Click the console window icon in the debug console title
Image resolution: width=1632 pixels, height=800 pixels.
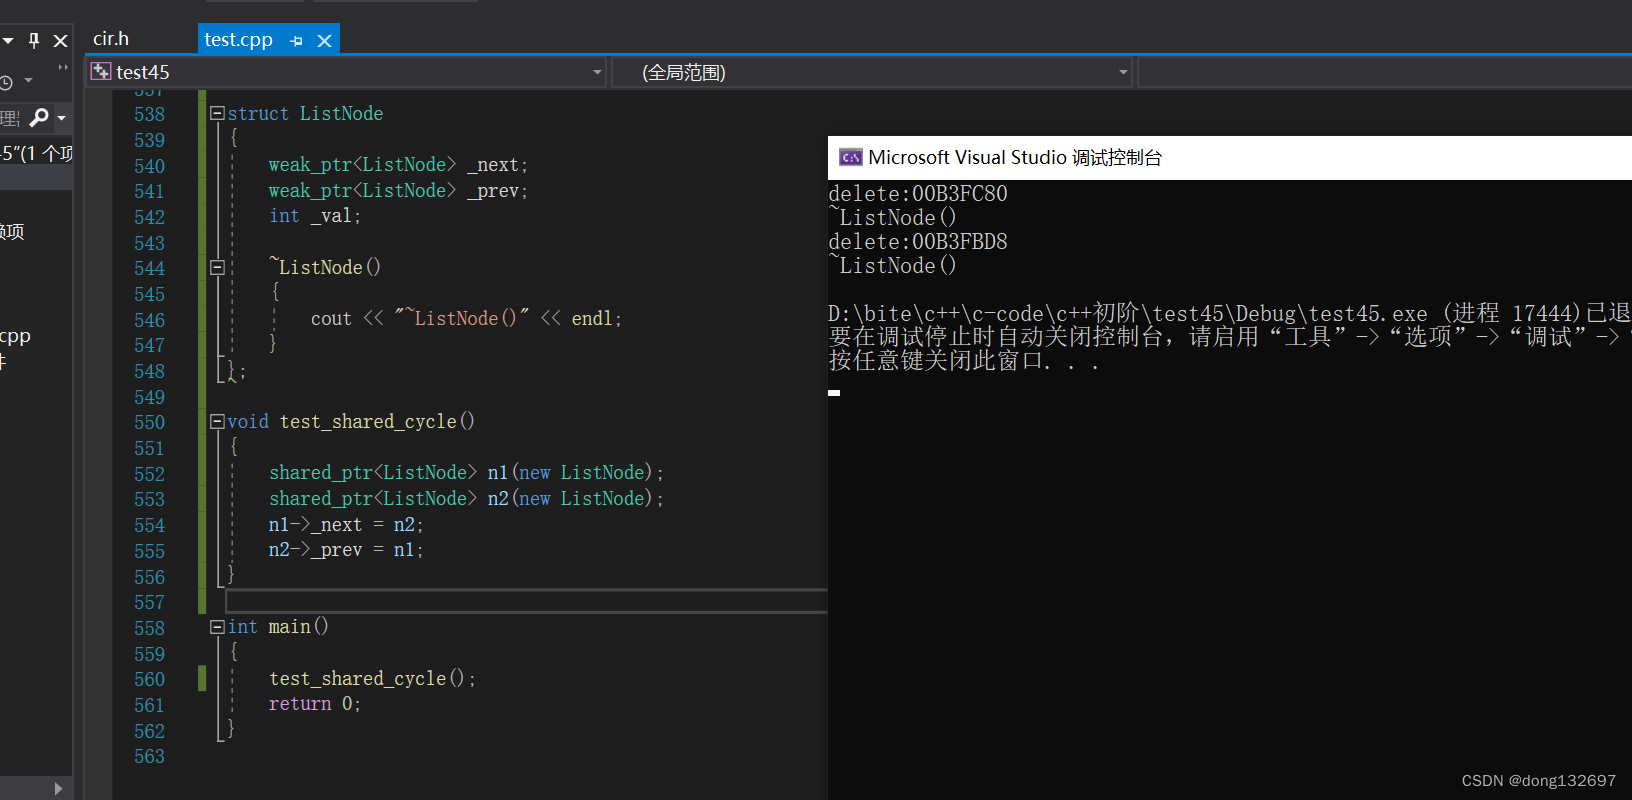851,157
